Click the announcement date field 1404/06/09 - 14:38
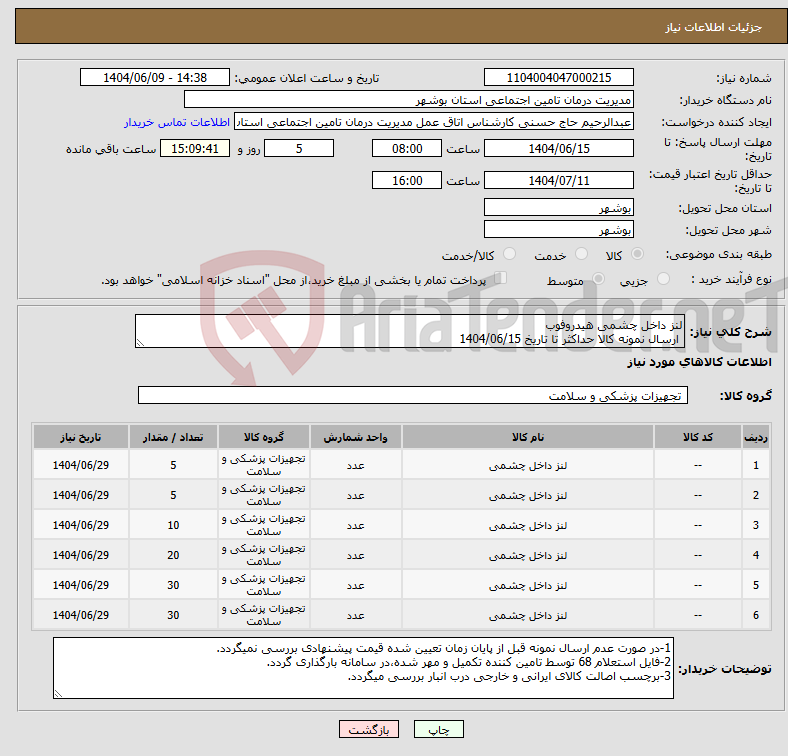788x756 pixels. click(155, 77)
